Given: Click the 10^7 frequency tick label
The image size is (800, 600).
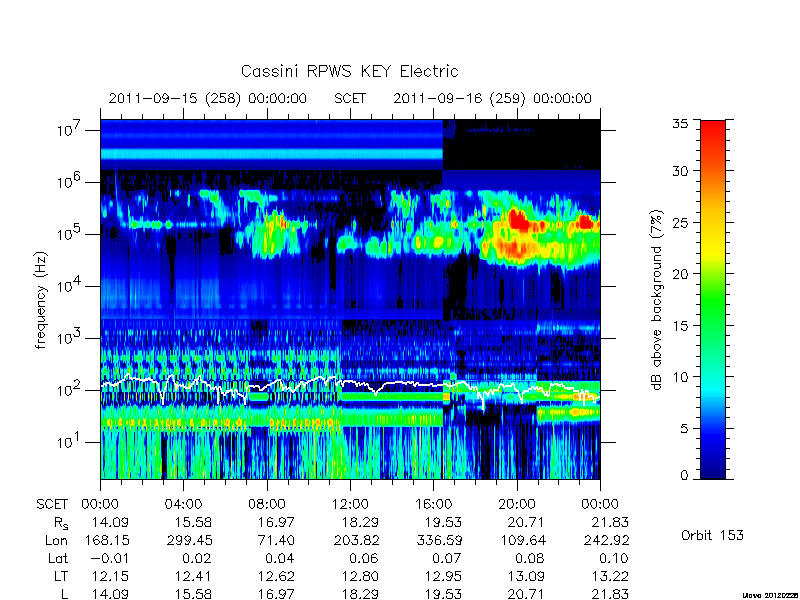Looking at the screenshot, I should point(70,129).
